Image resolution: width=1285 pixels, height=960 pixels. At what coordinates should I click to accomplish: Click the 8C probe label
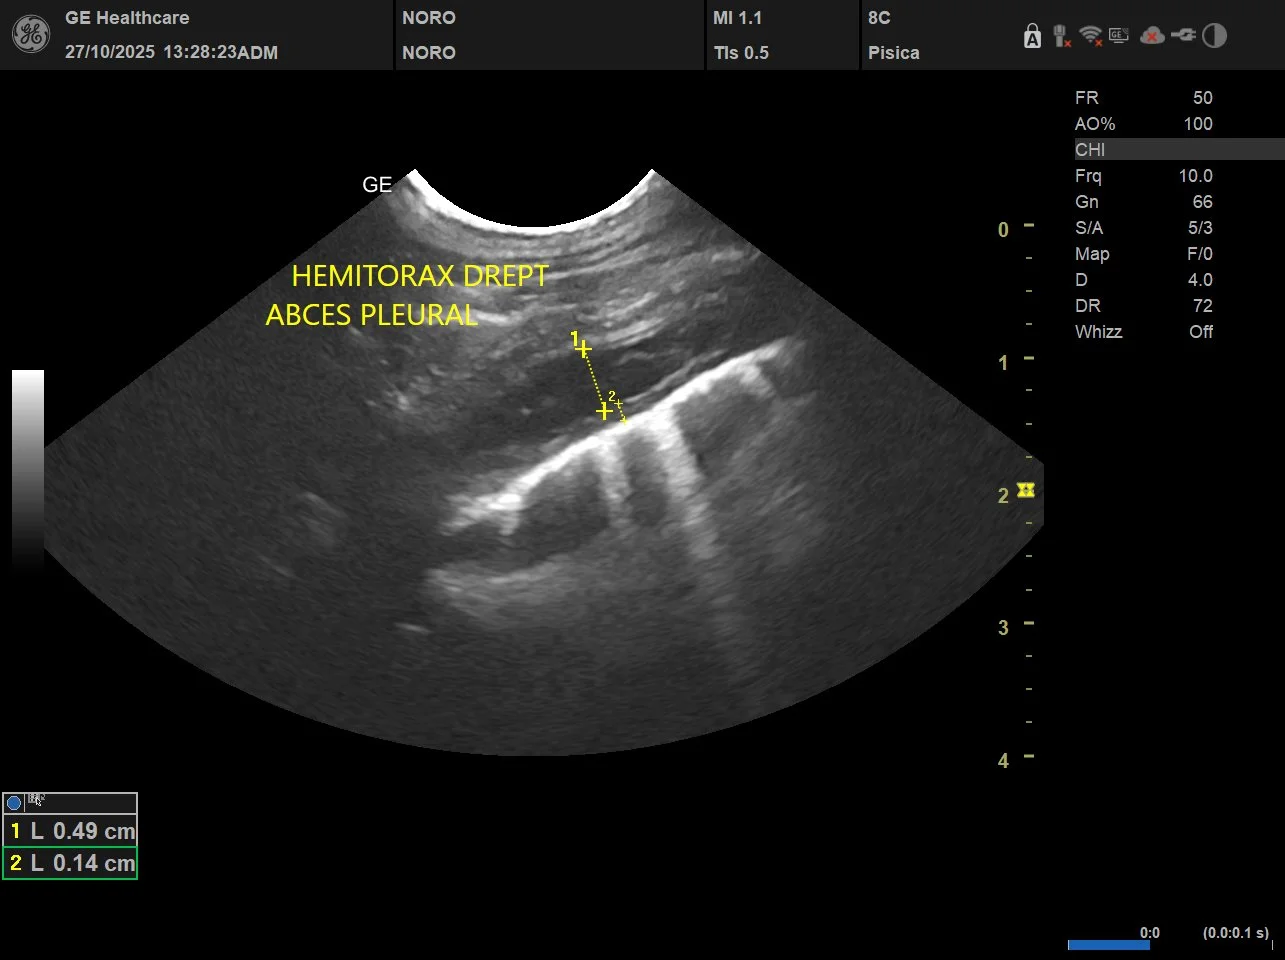(x=879, y=18)
